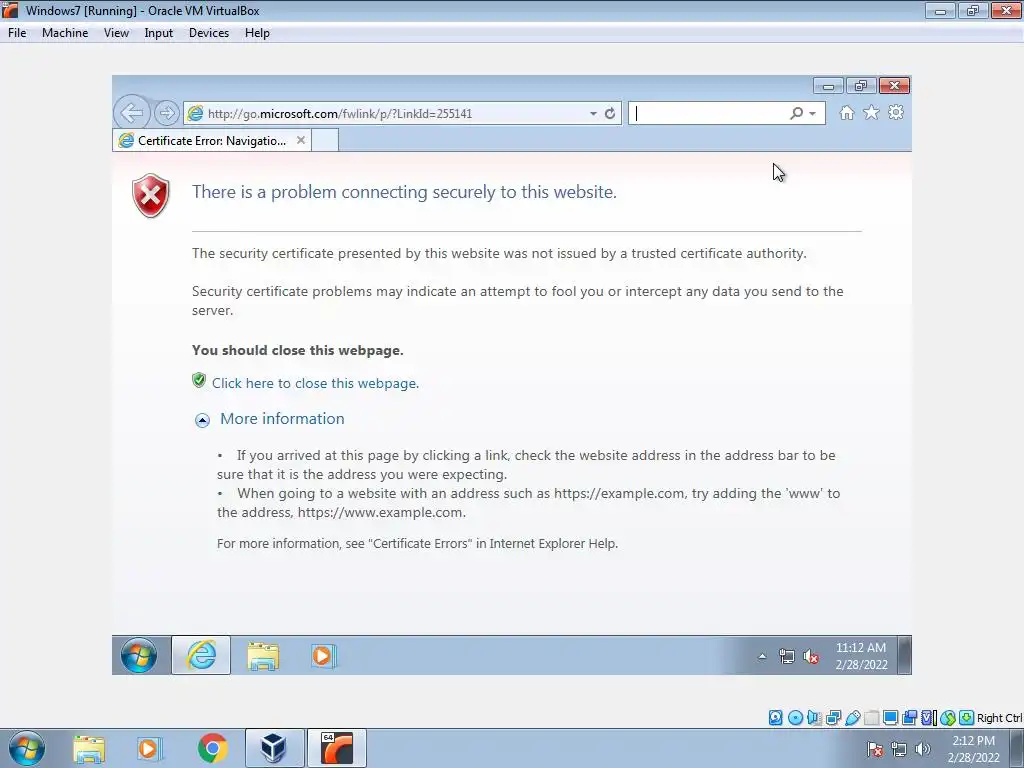Screen dimensions: 1024x768
Task: Close the Certificate Error tab
Action: pyautogui.click(x=300, y=140)
